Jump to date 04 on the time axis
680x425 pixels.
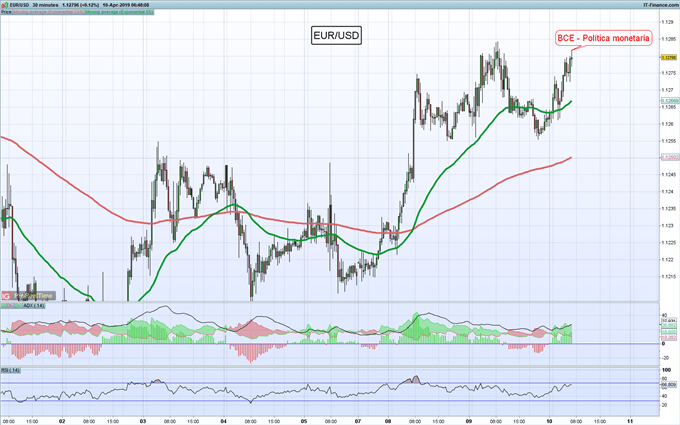pyautogui.click(x=224, y=421)
